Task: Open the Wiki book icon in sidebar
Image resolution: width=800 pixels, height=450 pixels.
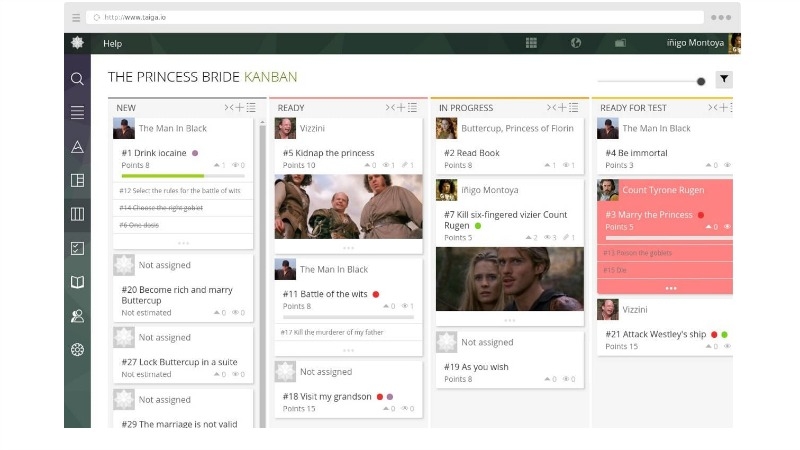Action: pyautogui.click(x=77, y=282)
